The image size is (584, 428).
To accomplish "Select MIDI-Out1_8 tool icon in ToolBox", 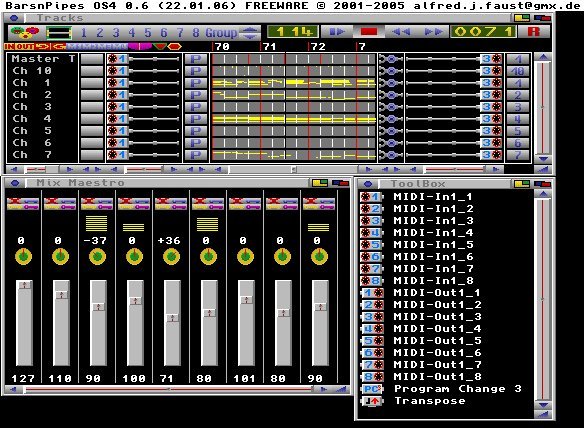I will click(372, 377).
